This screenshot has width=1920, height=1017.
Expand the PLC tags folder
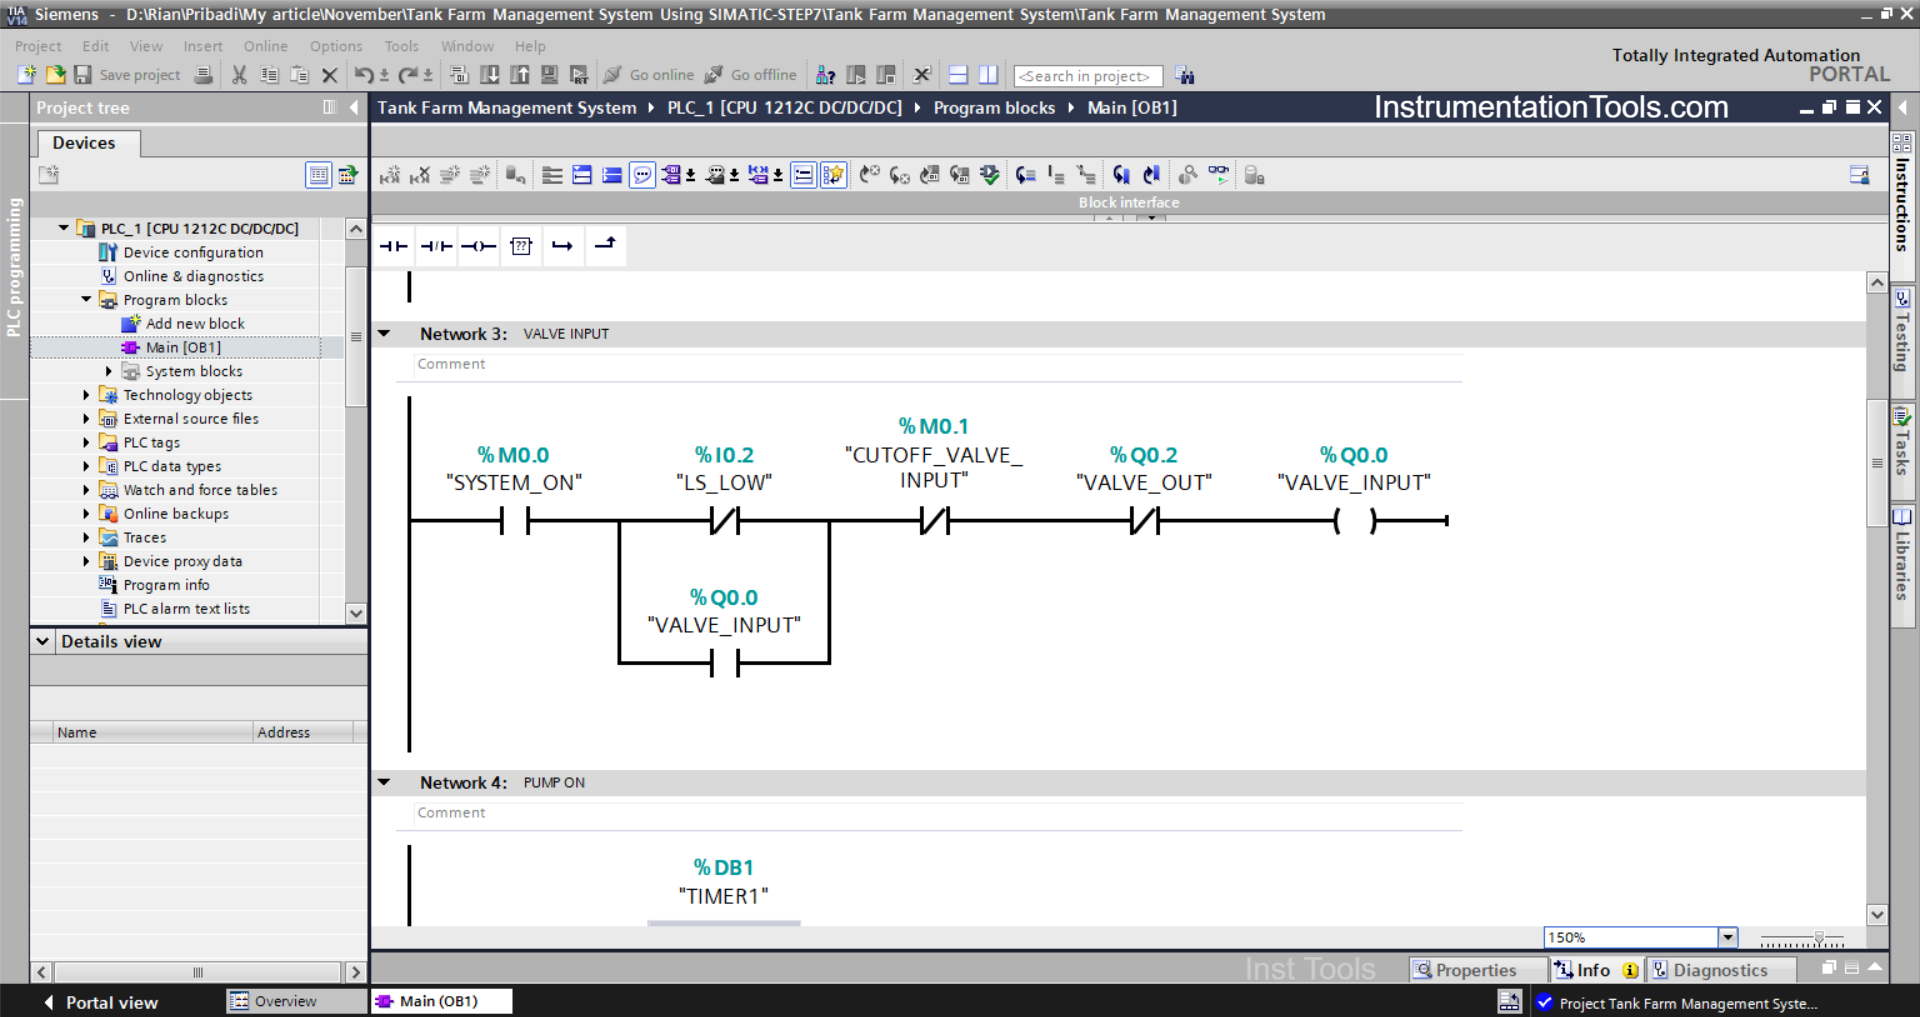point(86,443)
